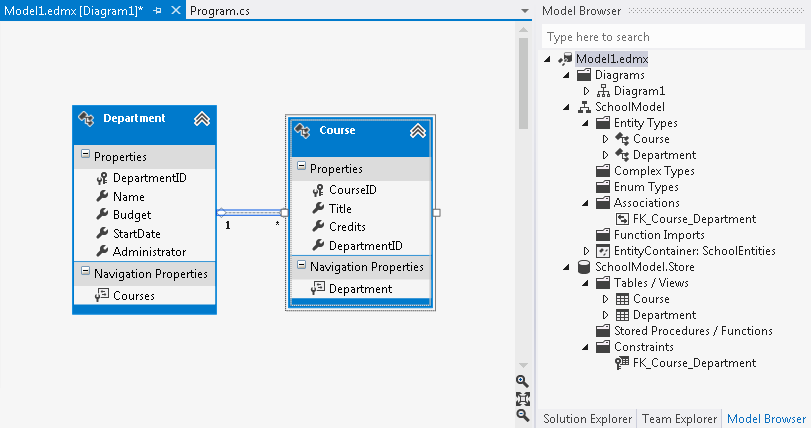Click the FK_Course_Department association icon under Associations

coord(622,219)
